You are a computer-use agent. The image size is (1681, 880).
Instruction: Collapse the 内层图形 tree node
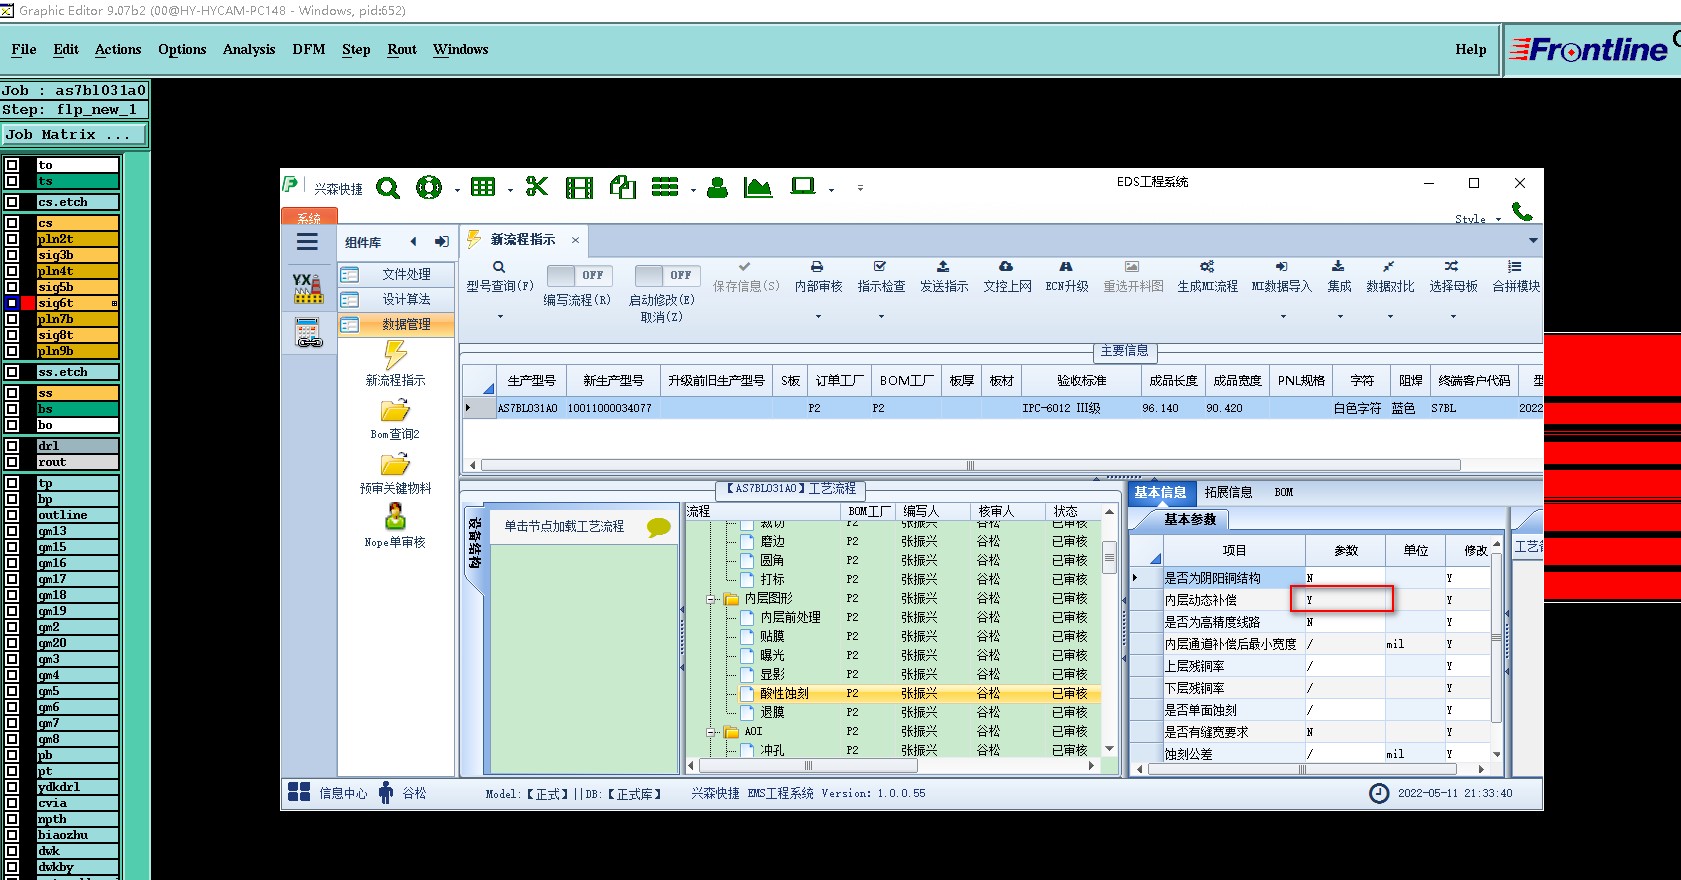(712, 599)
